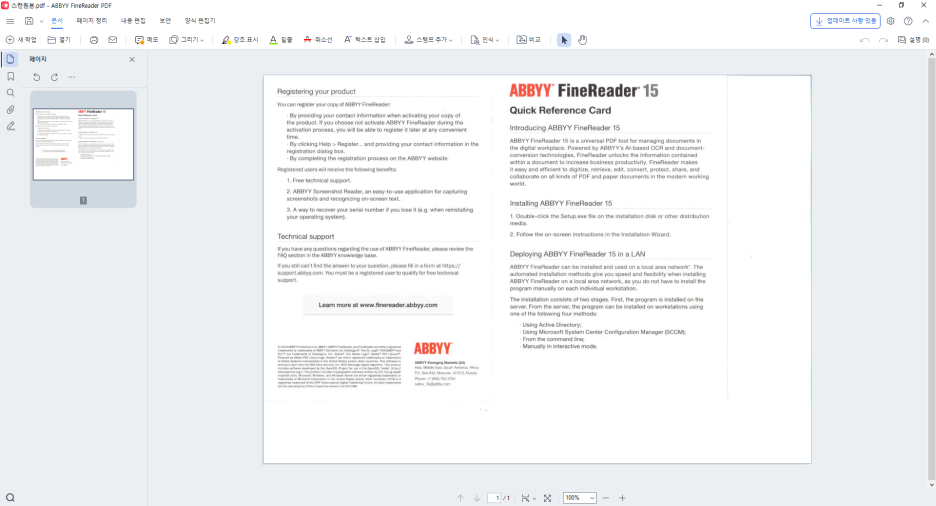The width and height of the screenshot is (936, 506).
Task: Click 열기 open file button
Action: 59,40
